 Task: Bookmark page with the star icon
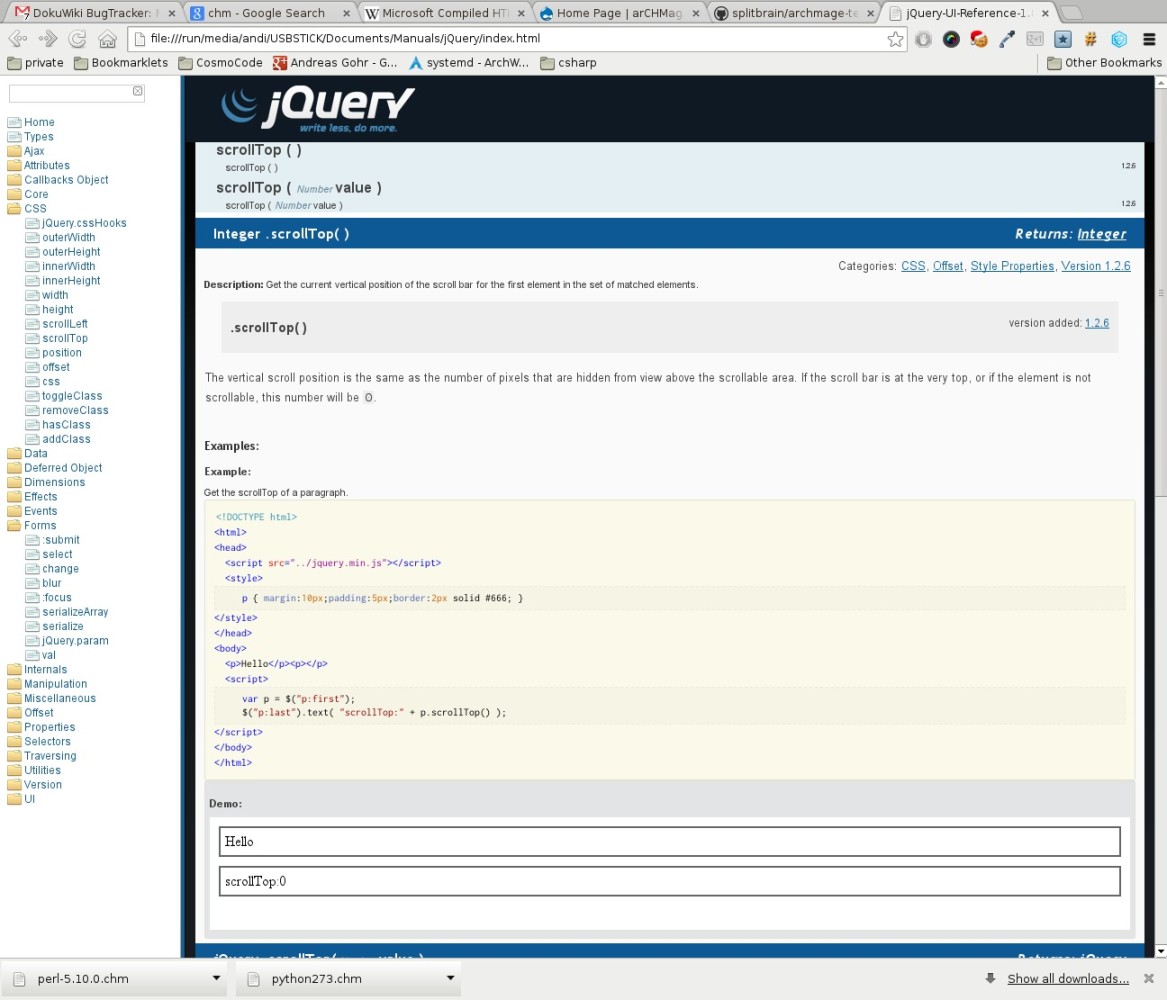[895, 39]
